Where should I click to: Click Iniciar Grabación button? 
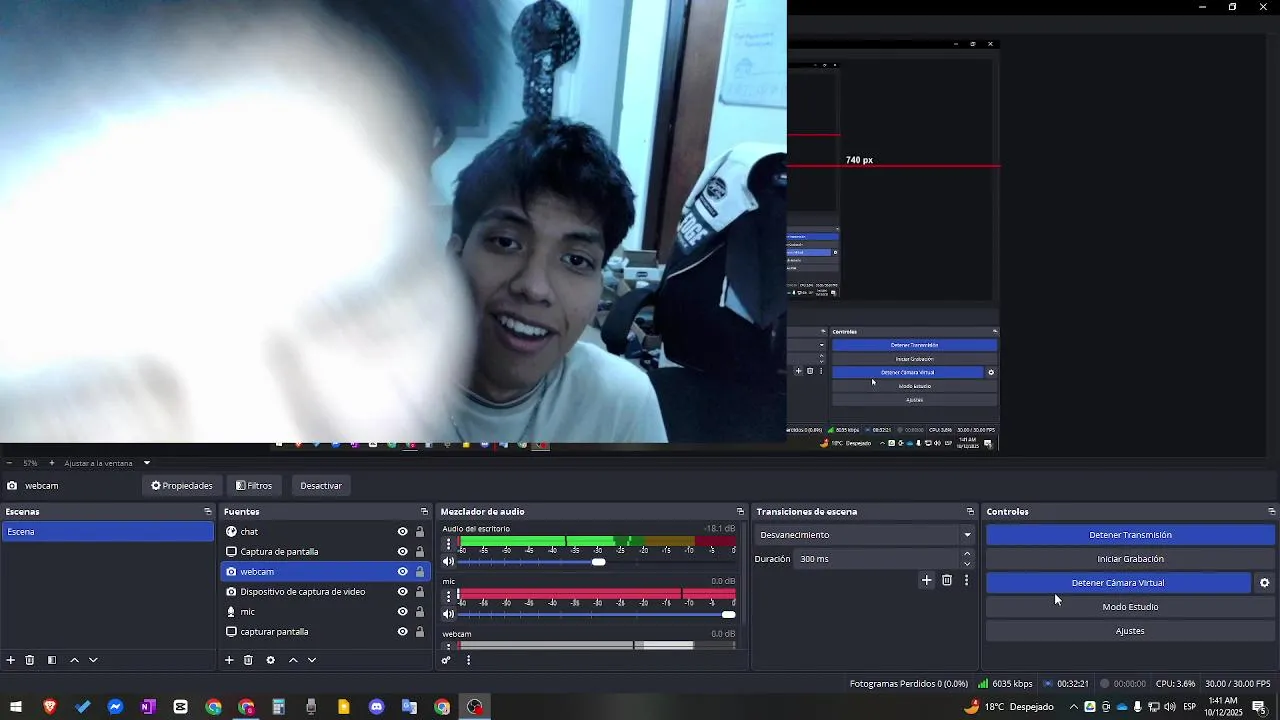click(x=1130, y=559)
